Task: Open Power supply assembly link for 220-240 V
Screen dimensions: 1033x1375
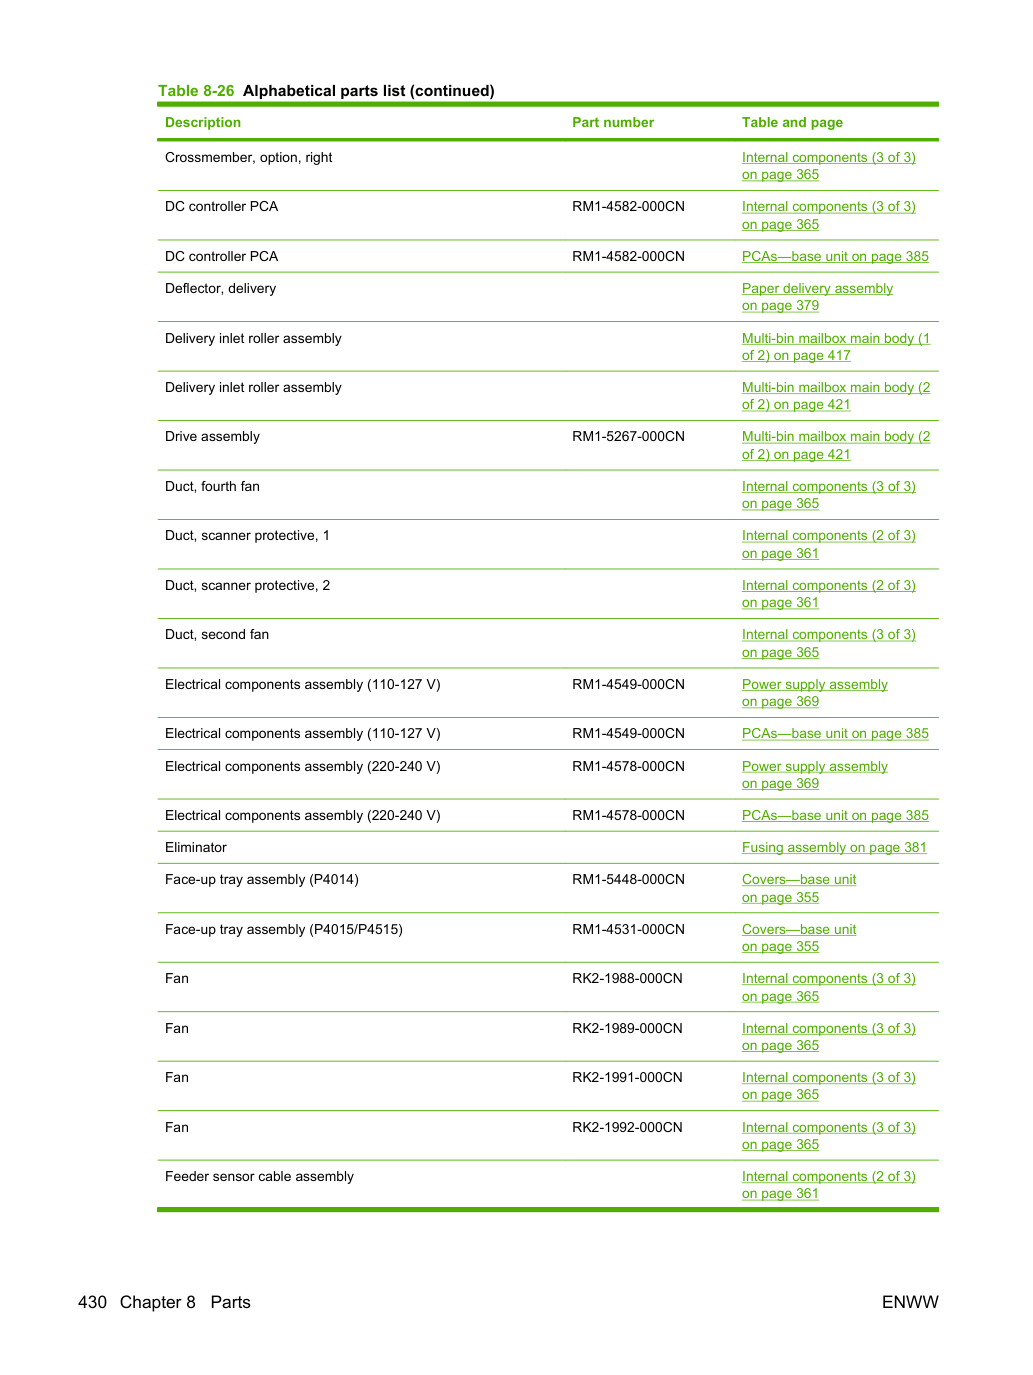Action: (814, 775)
